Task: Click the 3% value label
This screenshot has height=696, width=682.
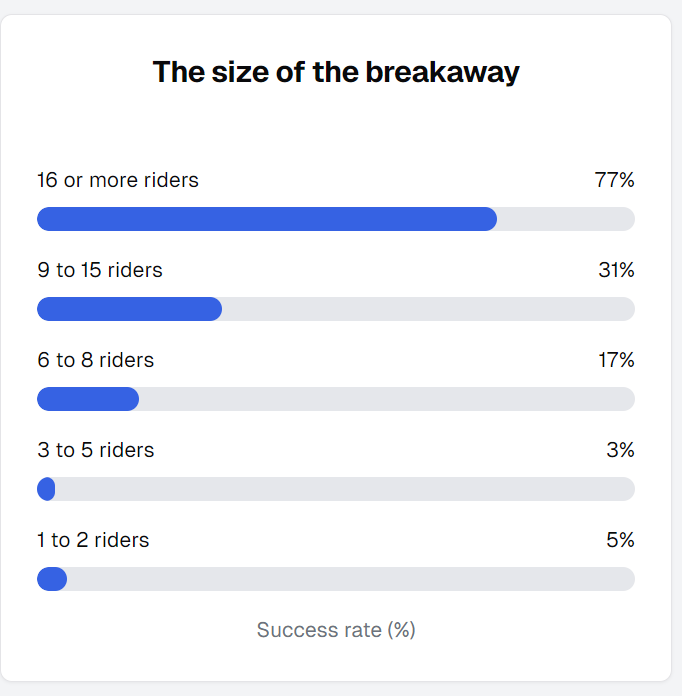Action: tap(620, 450)
